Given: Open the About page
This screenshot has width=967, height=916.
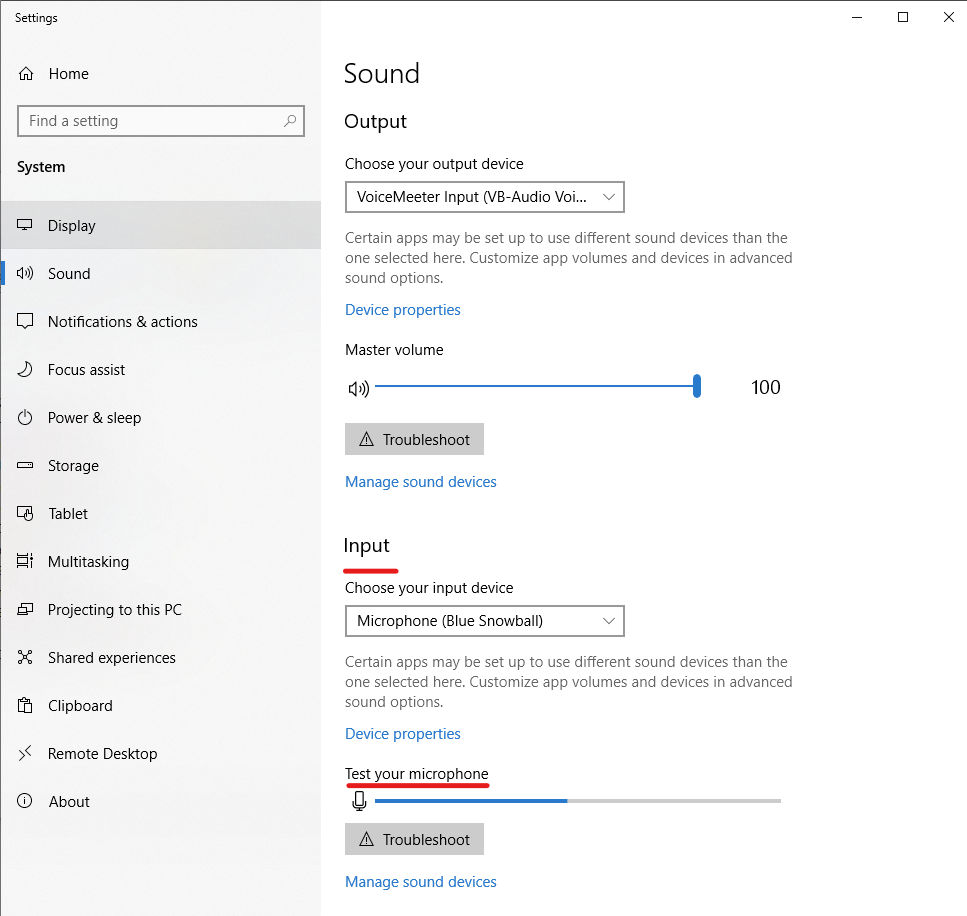Looking at the screenshot, I should pos(161,801).
